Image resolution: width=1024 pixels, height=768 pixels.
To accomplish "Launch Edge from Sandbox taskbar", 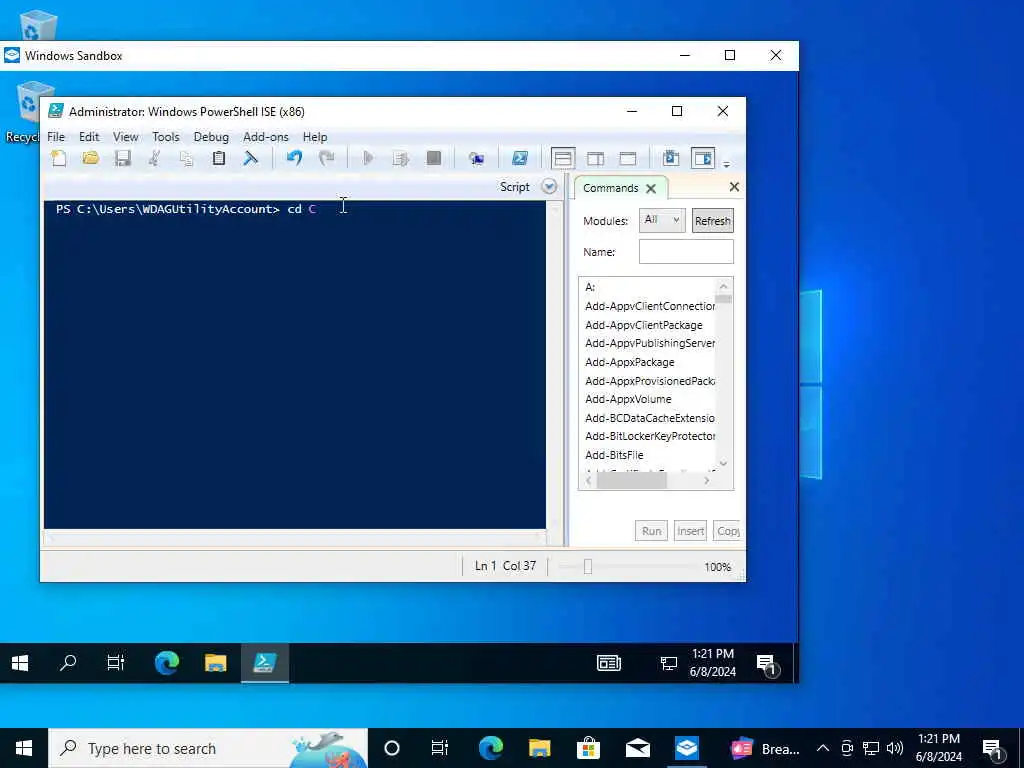I will (x=167, y=663).
